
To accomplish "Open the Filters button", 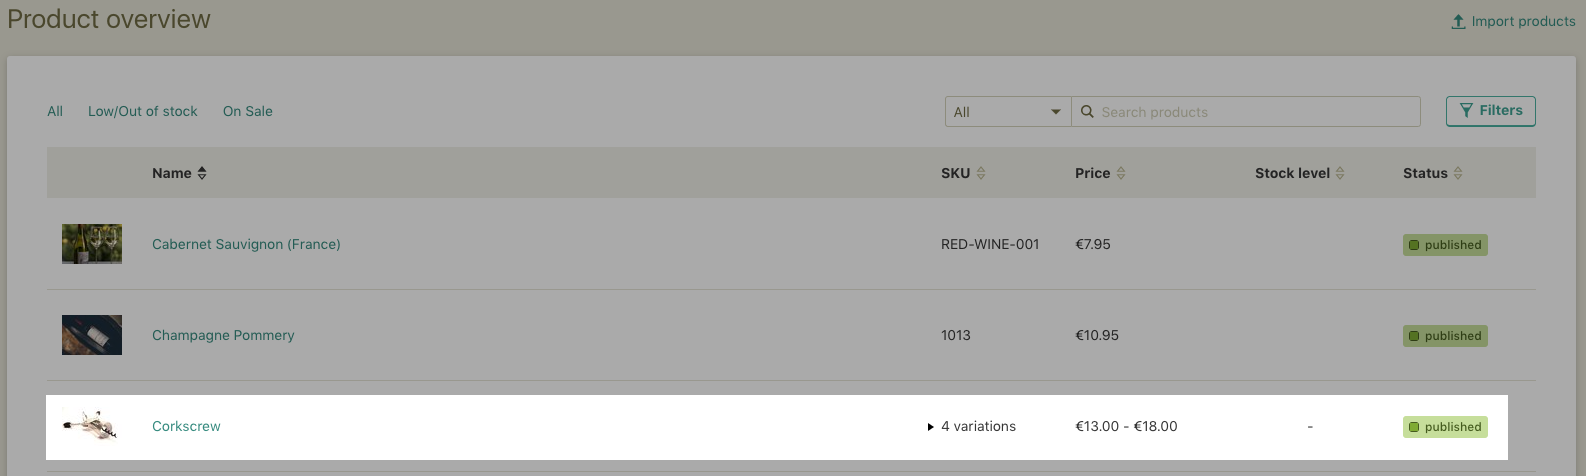I will tap(1491, 111).
